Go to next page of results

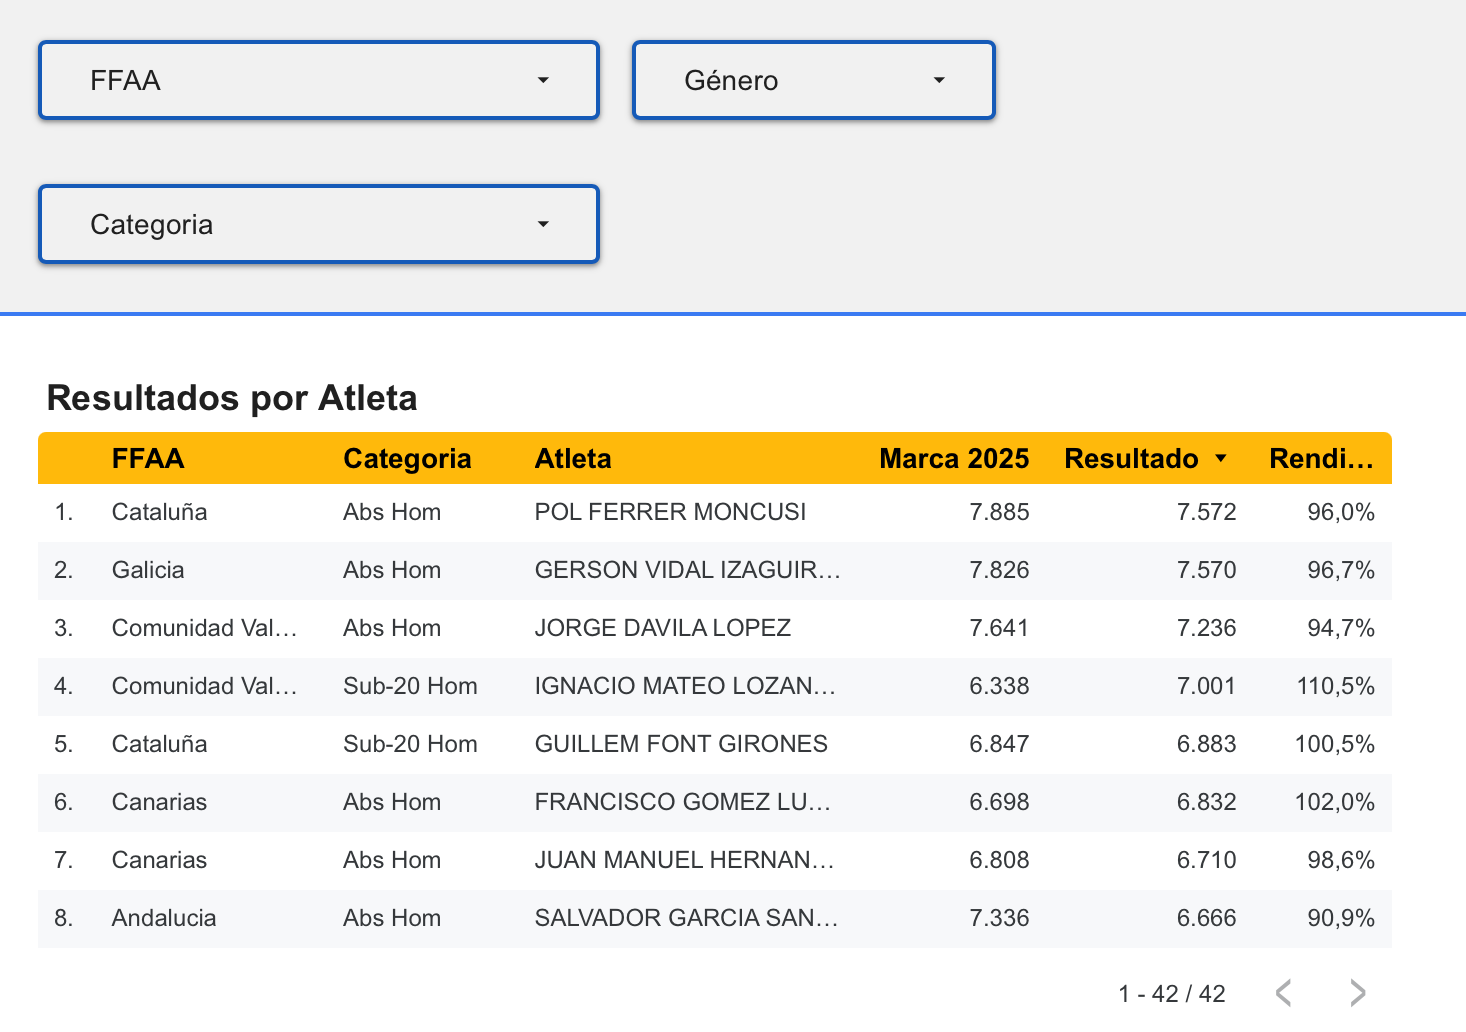tap(1357, 993)
